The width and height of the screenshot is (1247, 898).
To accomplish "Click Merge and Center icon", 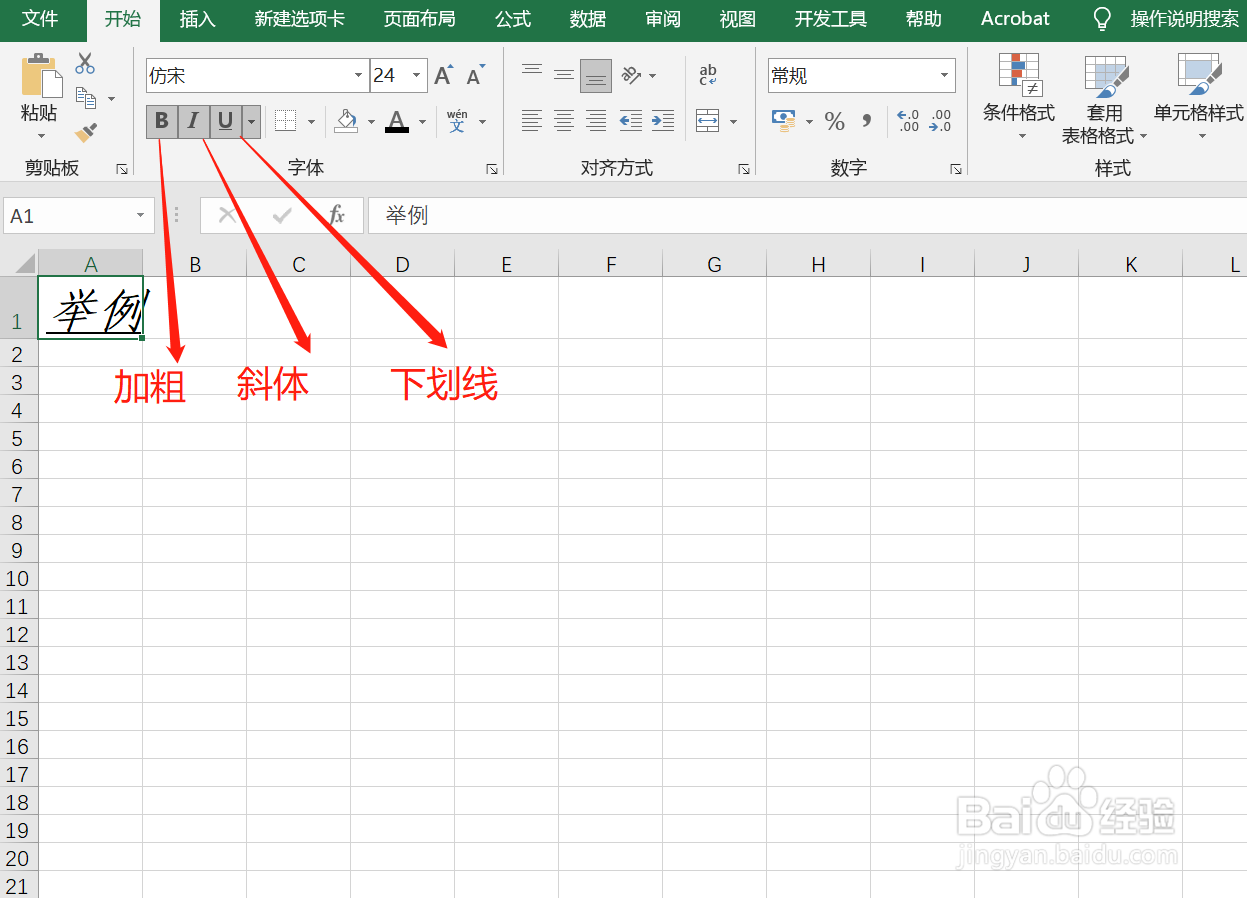I will [x=708, y=121].
